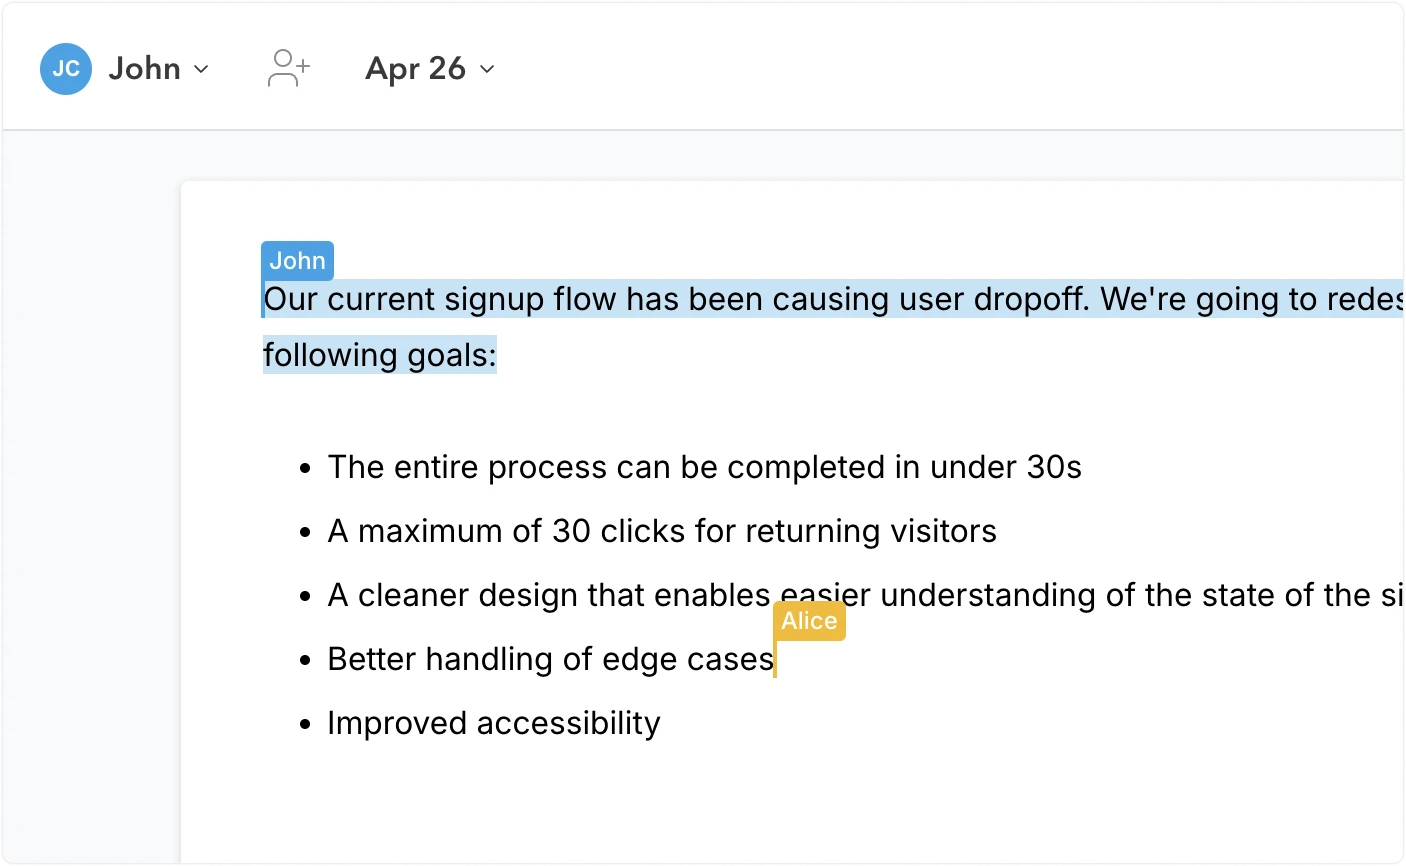Click the blue John cursor label
Screen dimensions: 1406x866
297,261
